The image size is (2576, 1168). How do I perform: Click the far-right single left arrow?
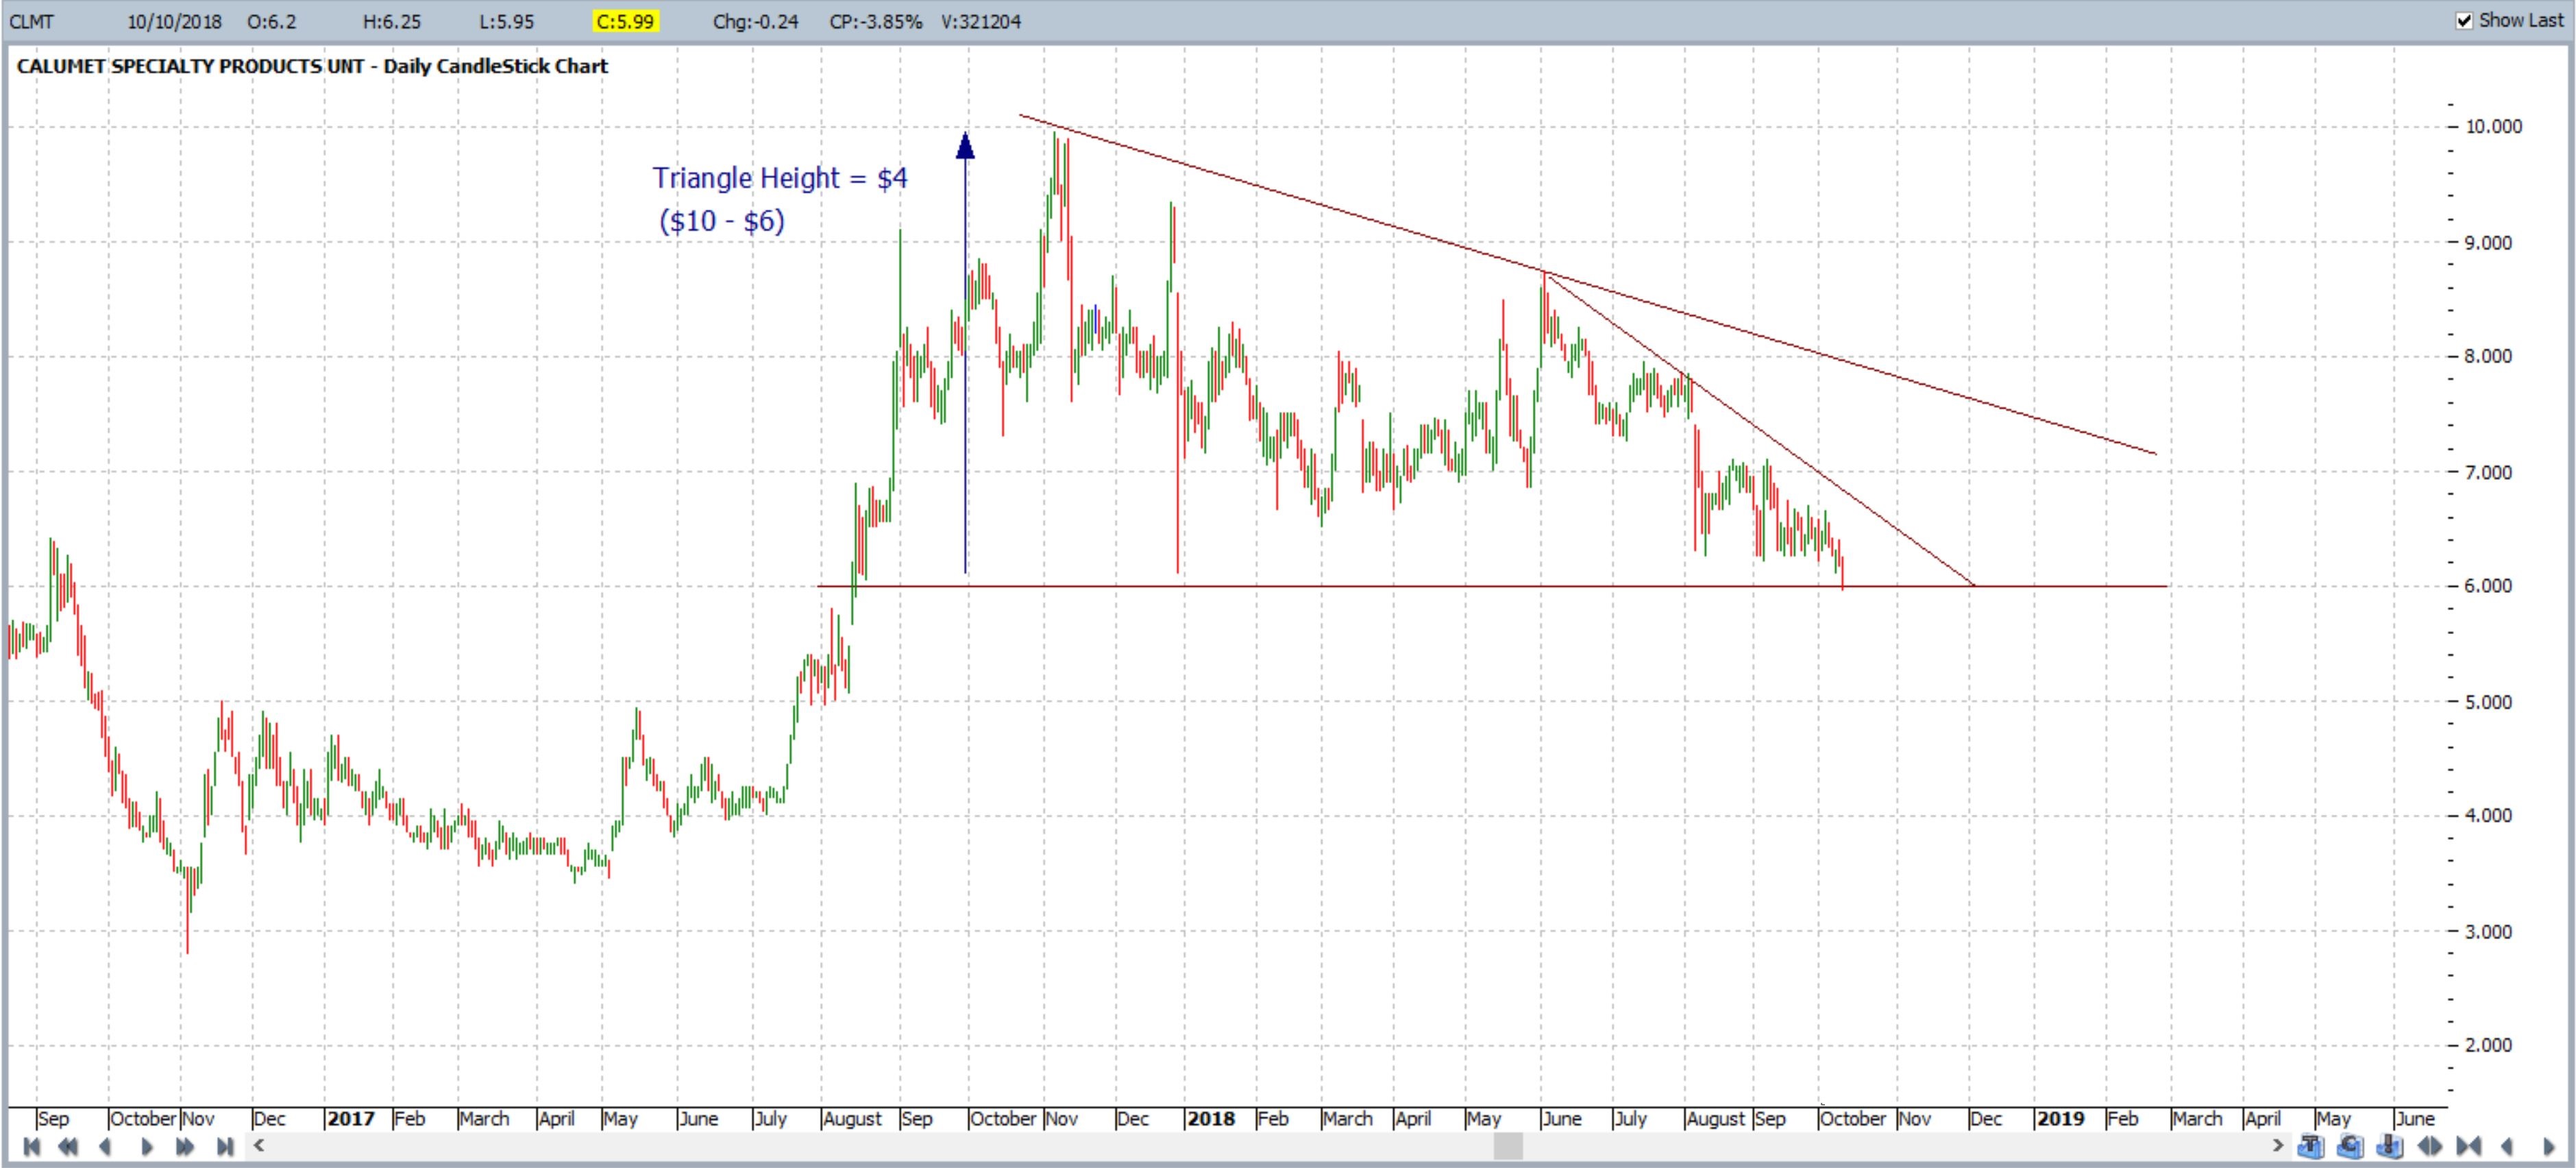(x=2507, y=1146)
